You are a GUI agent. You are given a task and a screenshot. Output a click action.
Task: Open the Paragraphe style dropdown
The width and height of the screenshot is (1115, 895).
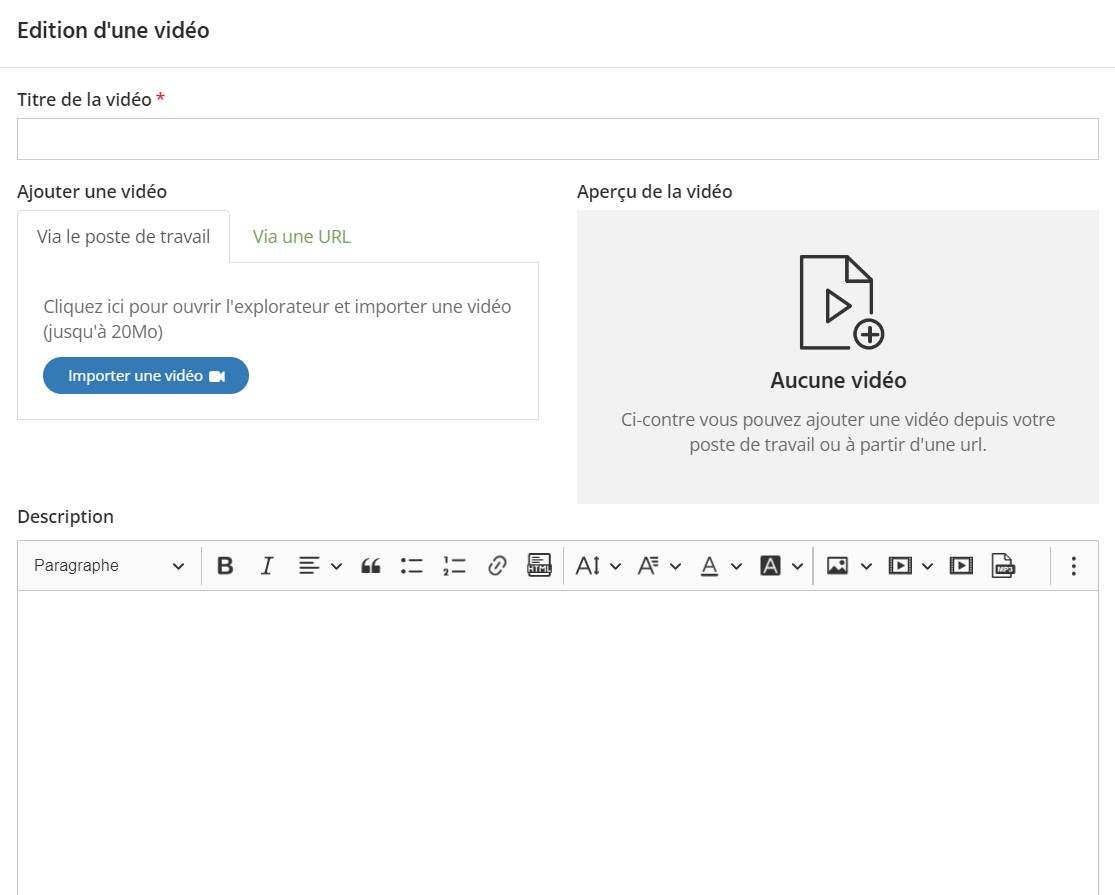coord(109,566)
